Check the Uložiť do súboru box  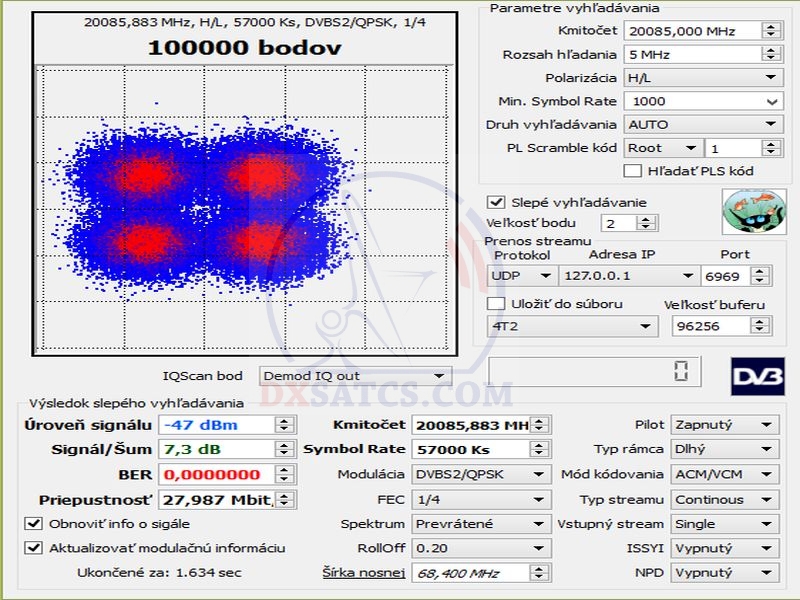[x=496, y=303]
